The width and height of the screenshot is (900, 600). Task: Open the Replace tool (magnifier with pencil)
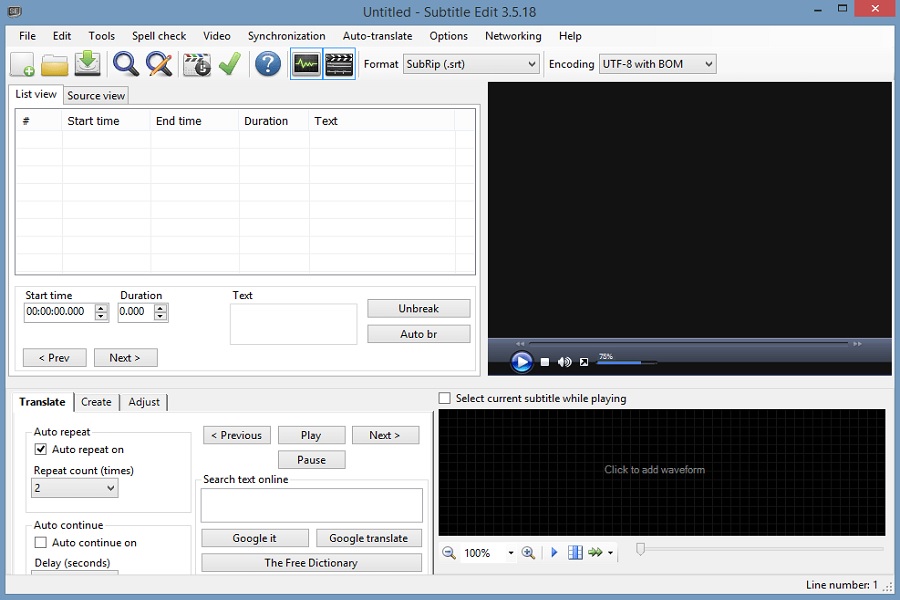pyautogui.click(x=159, y=64)
